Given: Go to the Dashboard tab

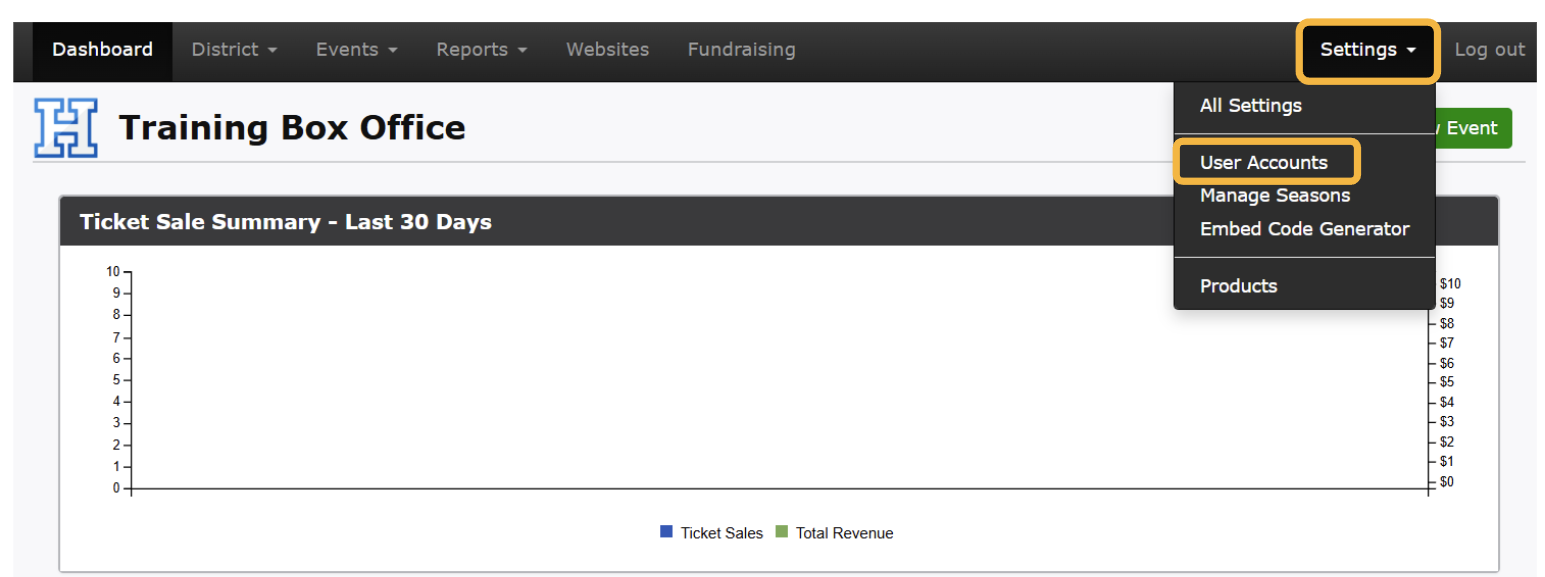Looking at the screenshot, I should tap(102, 50).
